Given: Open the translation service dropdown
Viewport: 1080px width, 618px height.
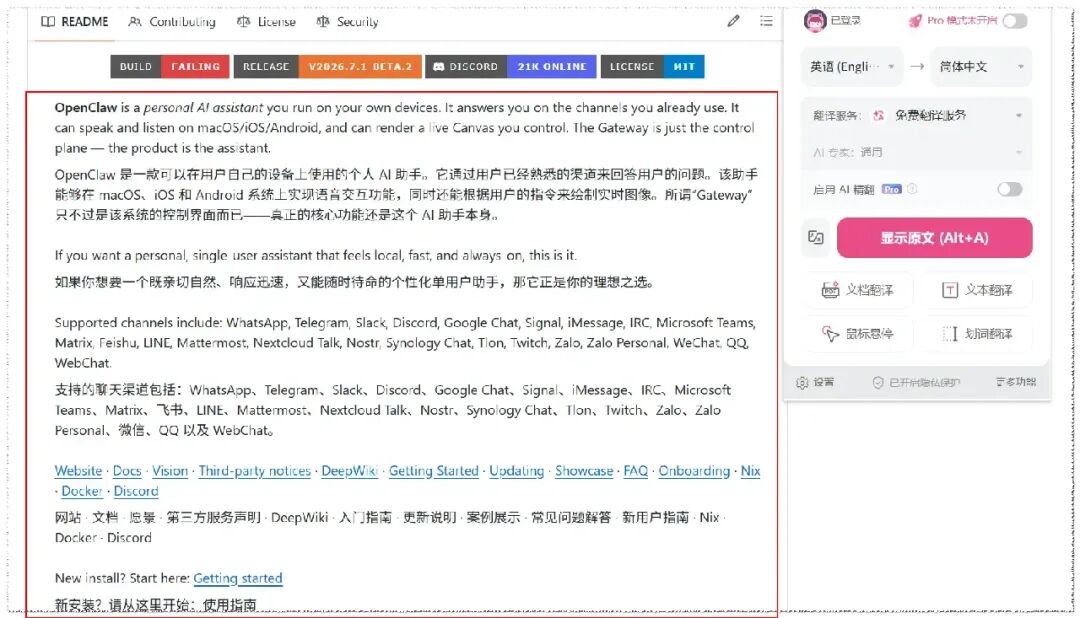Looking at the screenshot, I should click(x=916, y=115).
